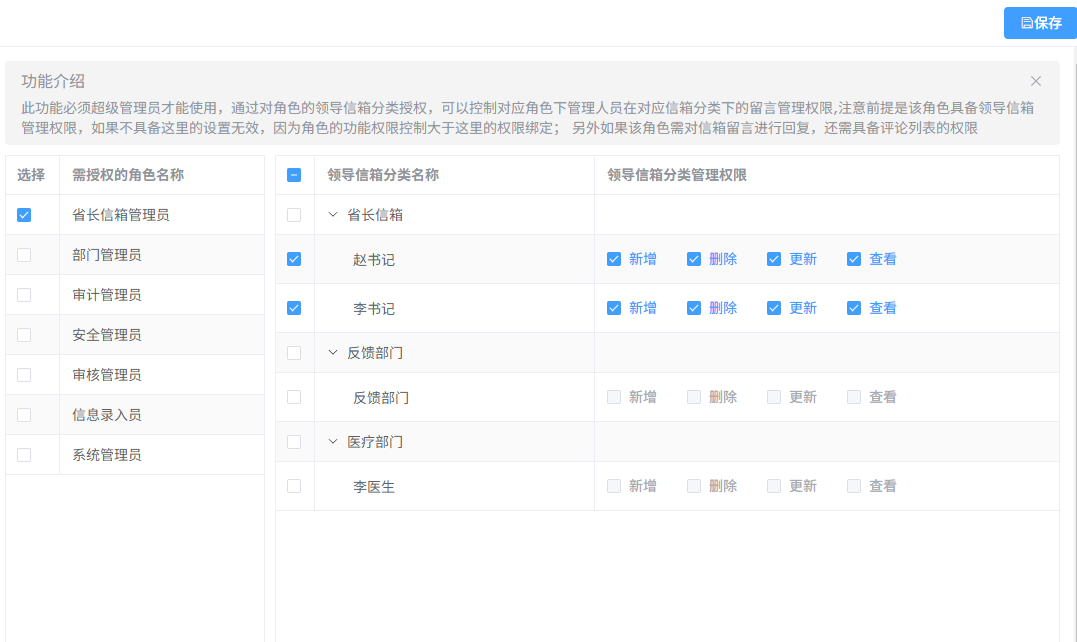Close the 功能介绍 info banner
This screenshot has height=642, width=1077.
[x=1036, y=81]
